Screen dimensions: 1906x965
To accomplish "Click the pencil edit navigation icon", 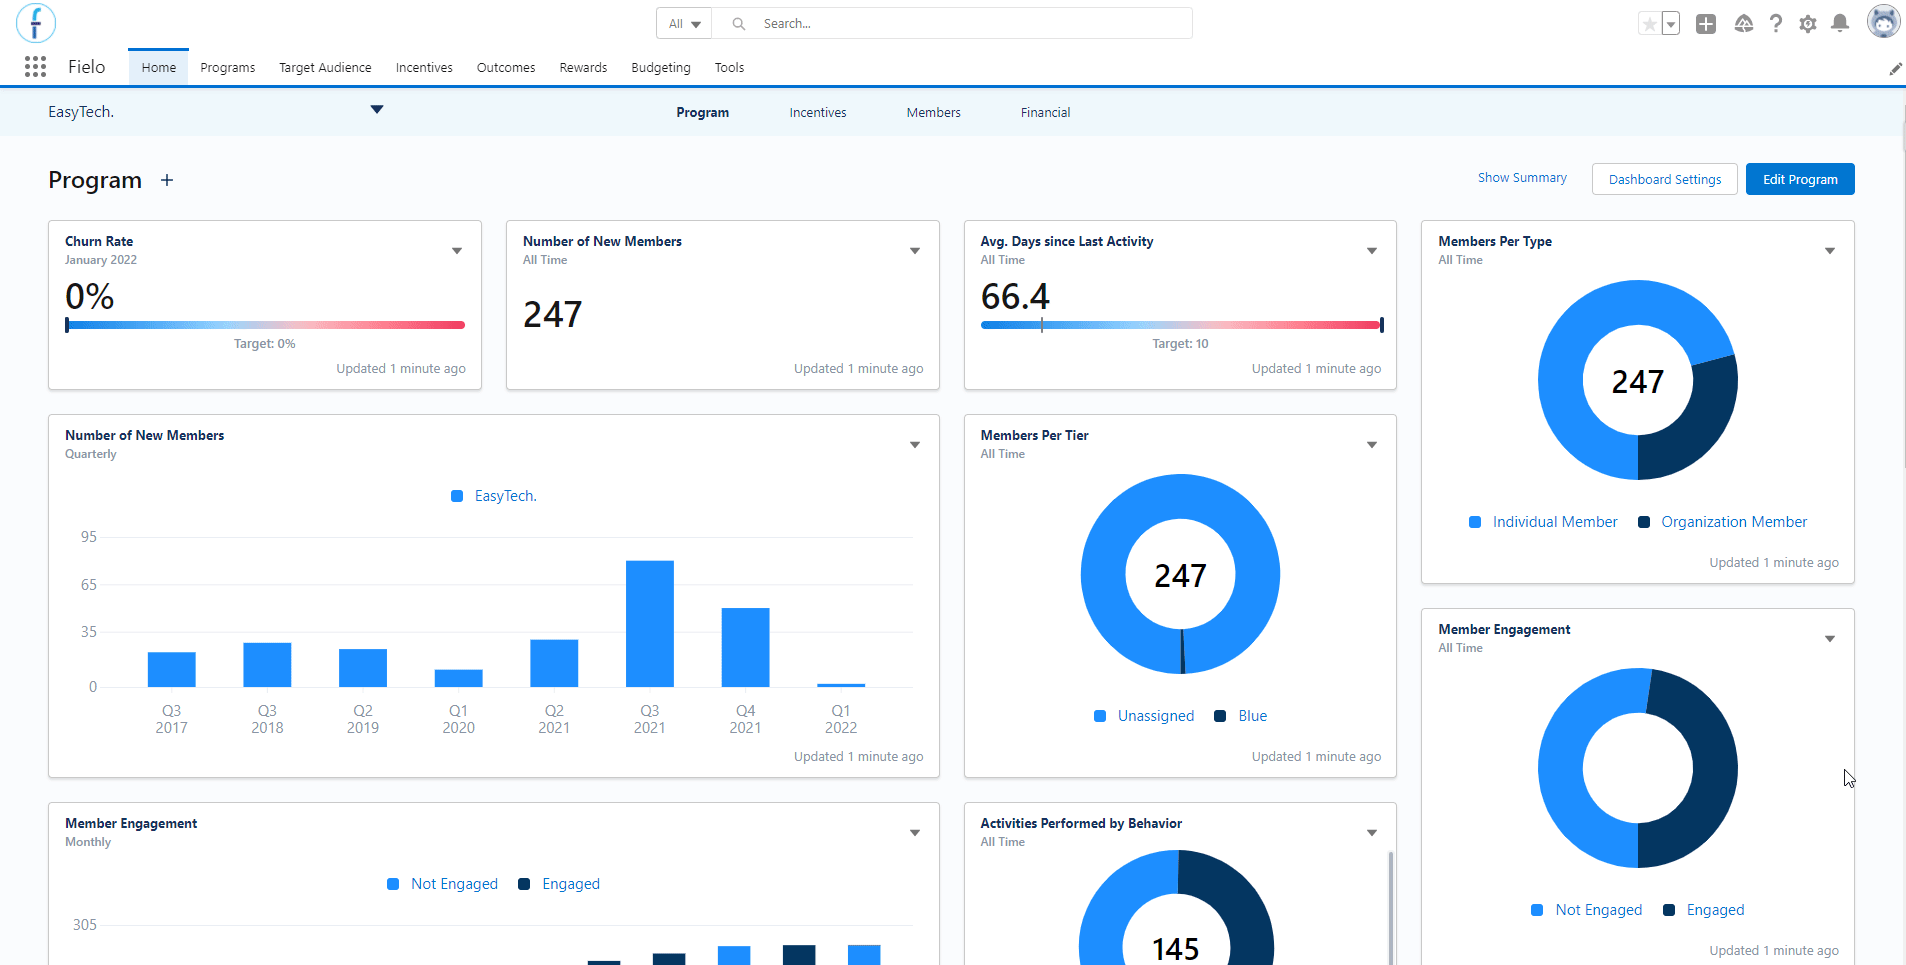I will [x=1895, y=68].
